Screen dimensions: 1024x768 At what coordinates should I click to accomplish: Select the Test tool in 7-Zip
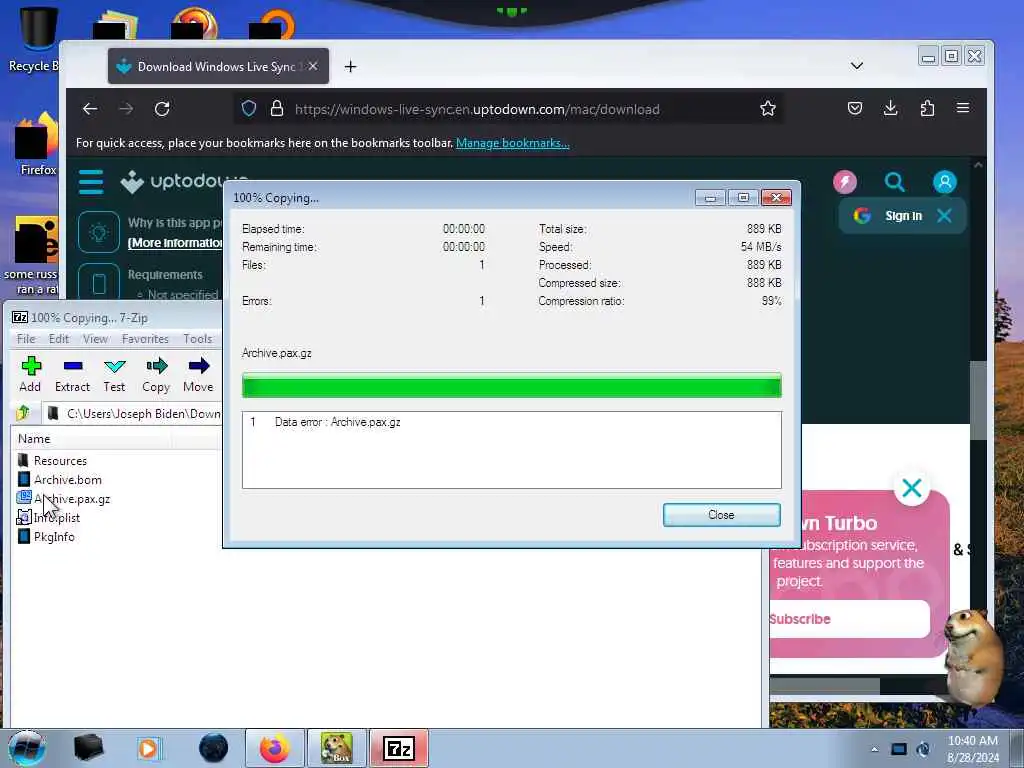coord(114,374)
